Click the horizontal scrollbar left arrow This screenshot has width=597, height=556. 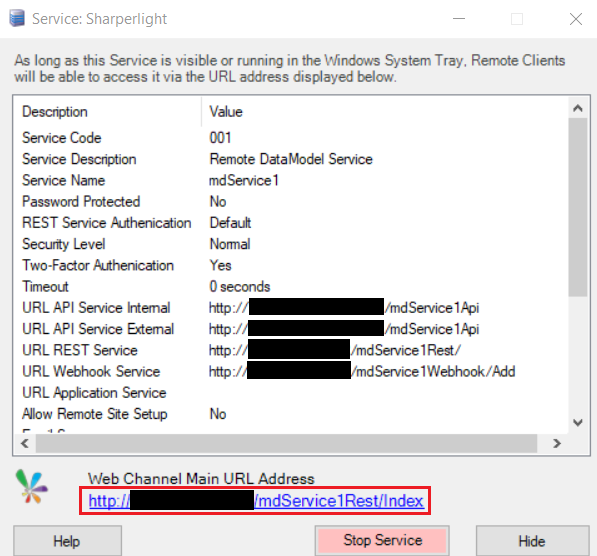pyautogui.click(x=25, y=443)
